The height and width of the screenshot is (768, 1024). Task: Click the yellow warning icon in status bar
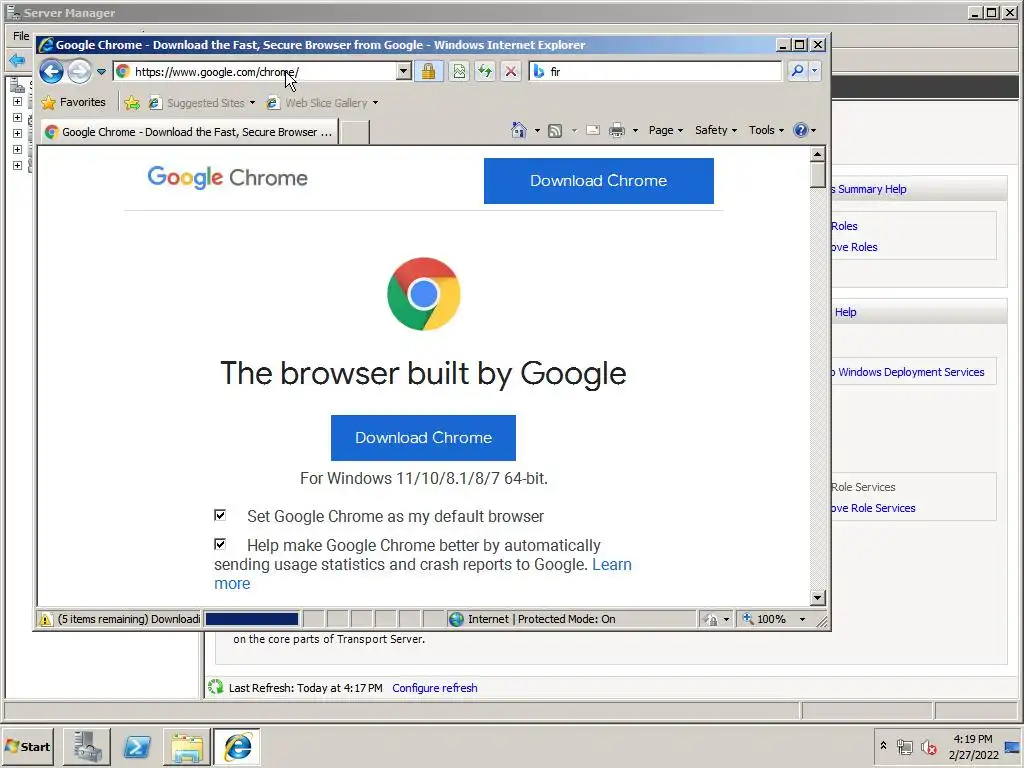(x=45, y=619)
